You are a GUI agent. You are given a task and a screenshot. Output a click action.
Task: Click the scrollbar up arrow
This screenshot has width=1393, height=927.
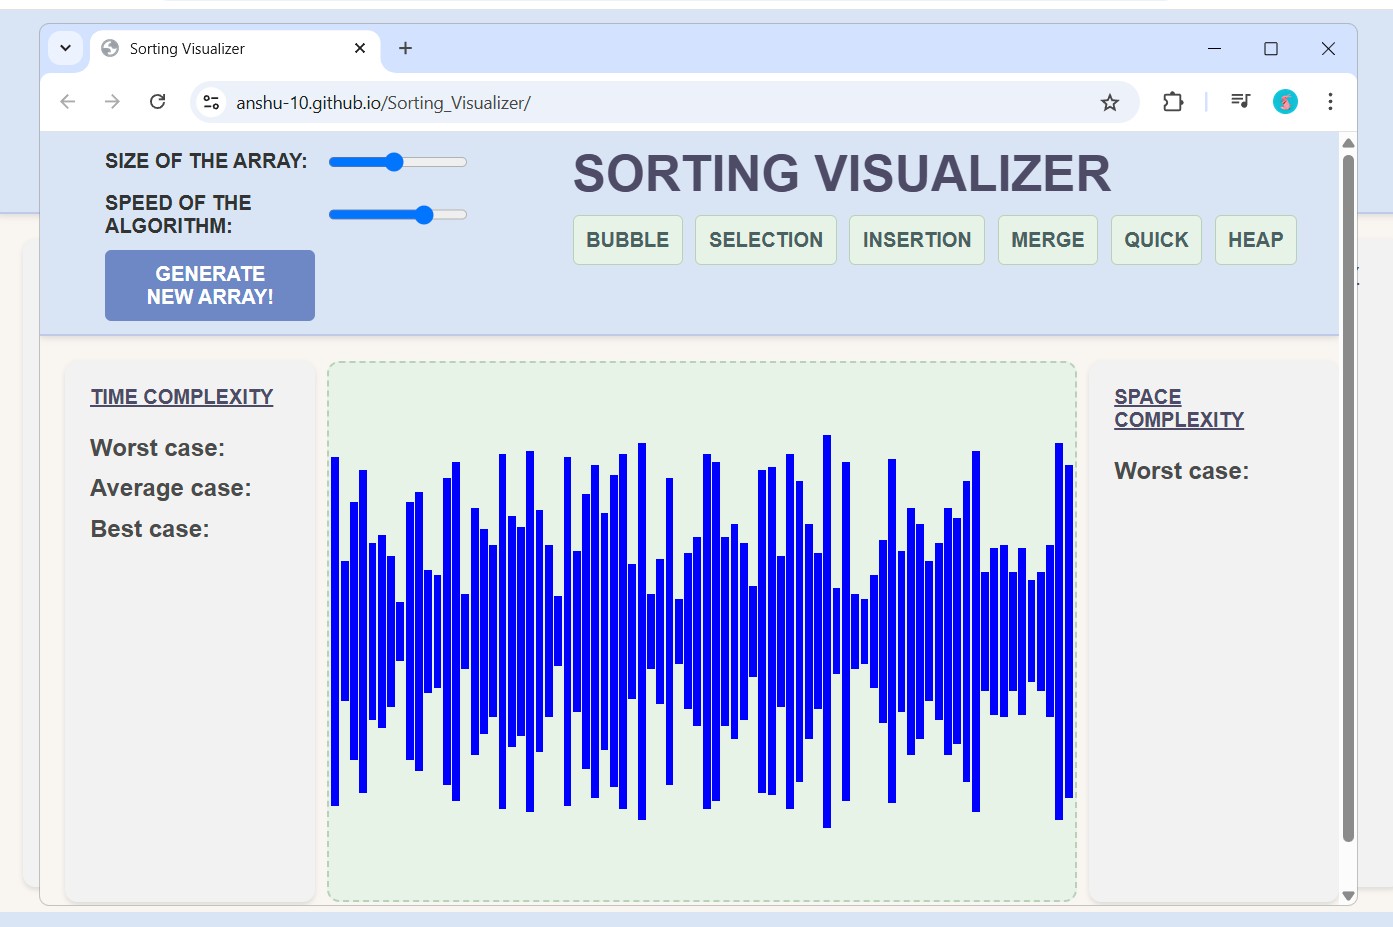pyautogui.click(x=1348, y=142)
